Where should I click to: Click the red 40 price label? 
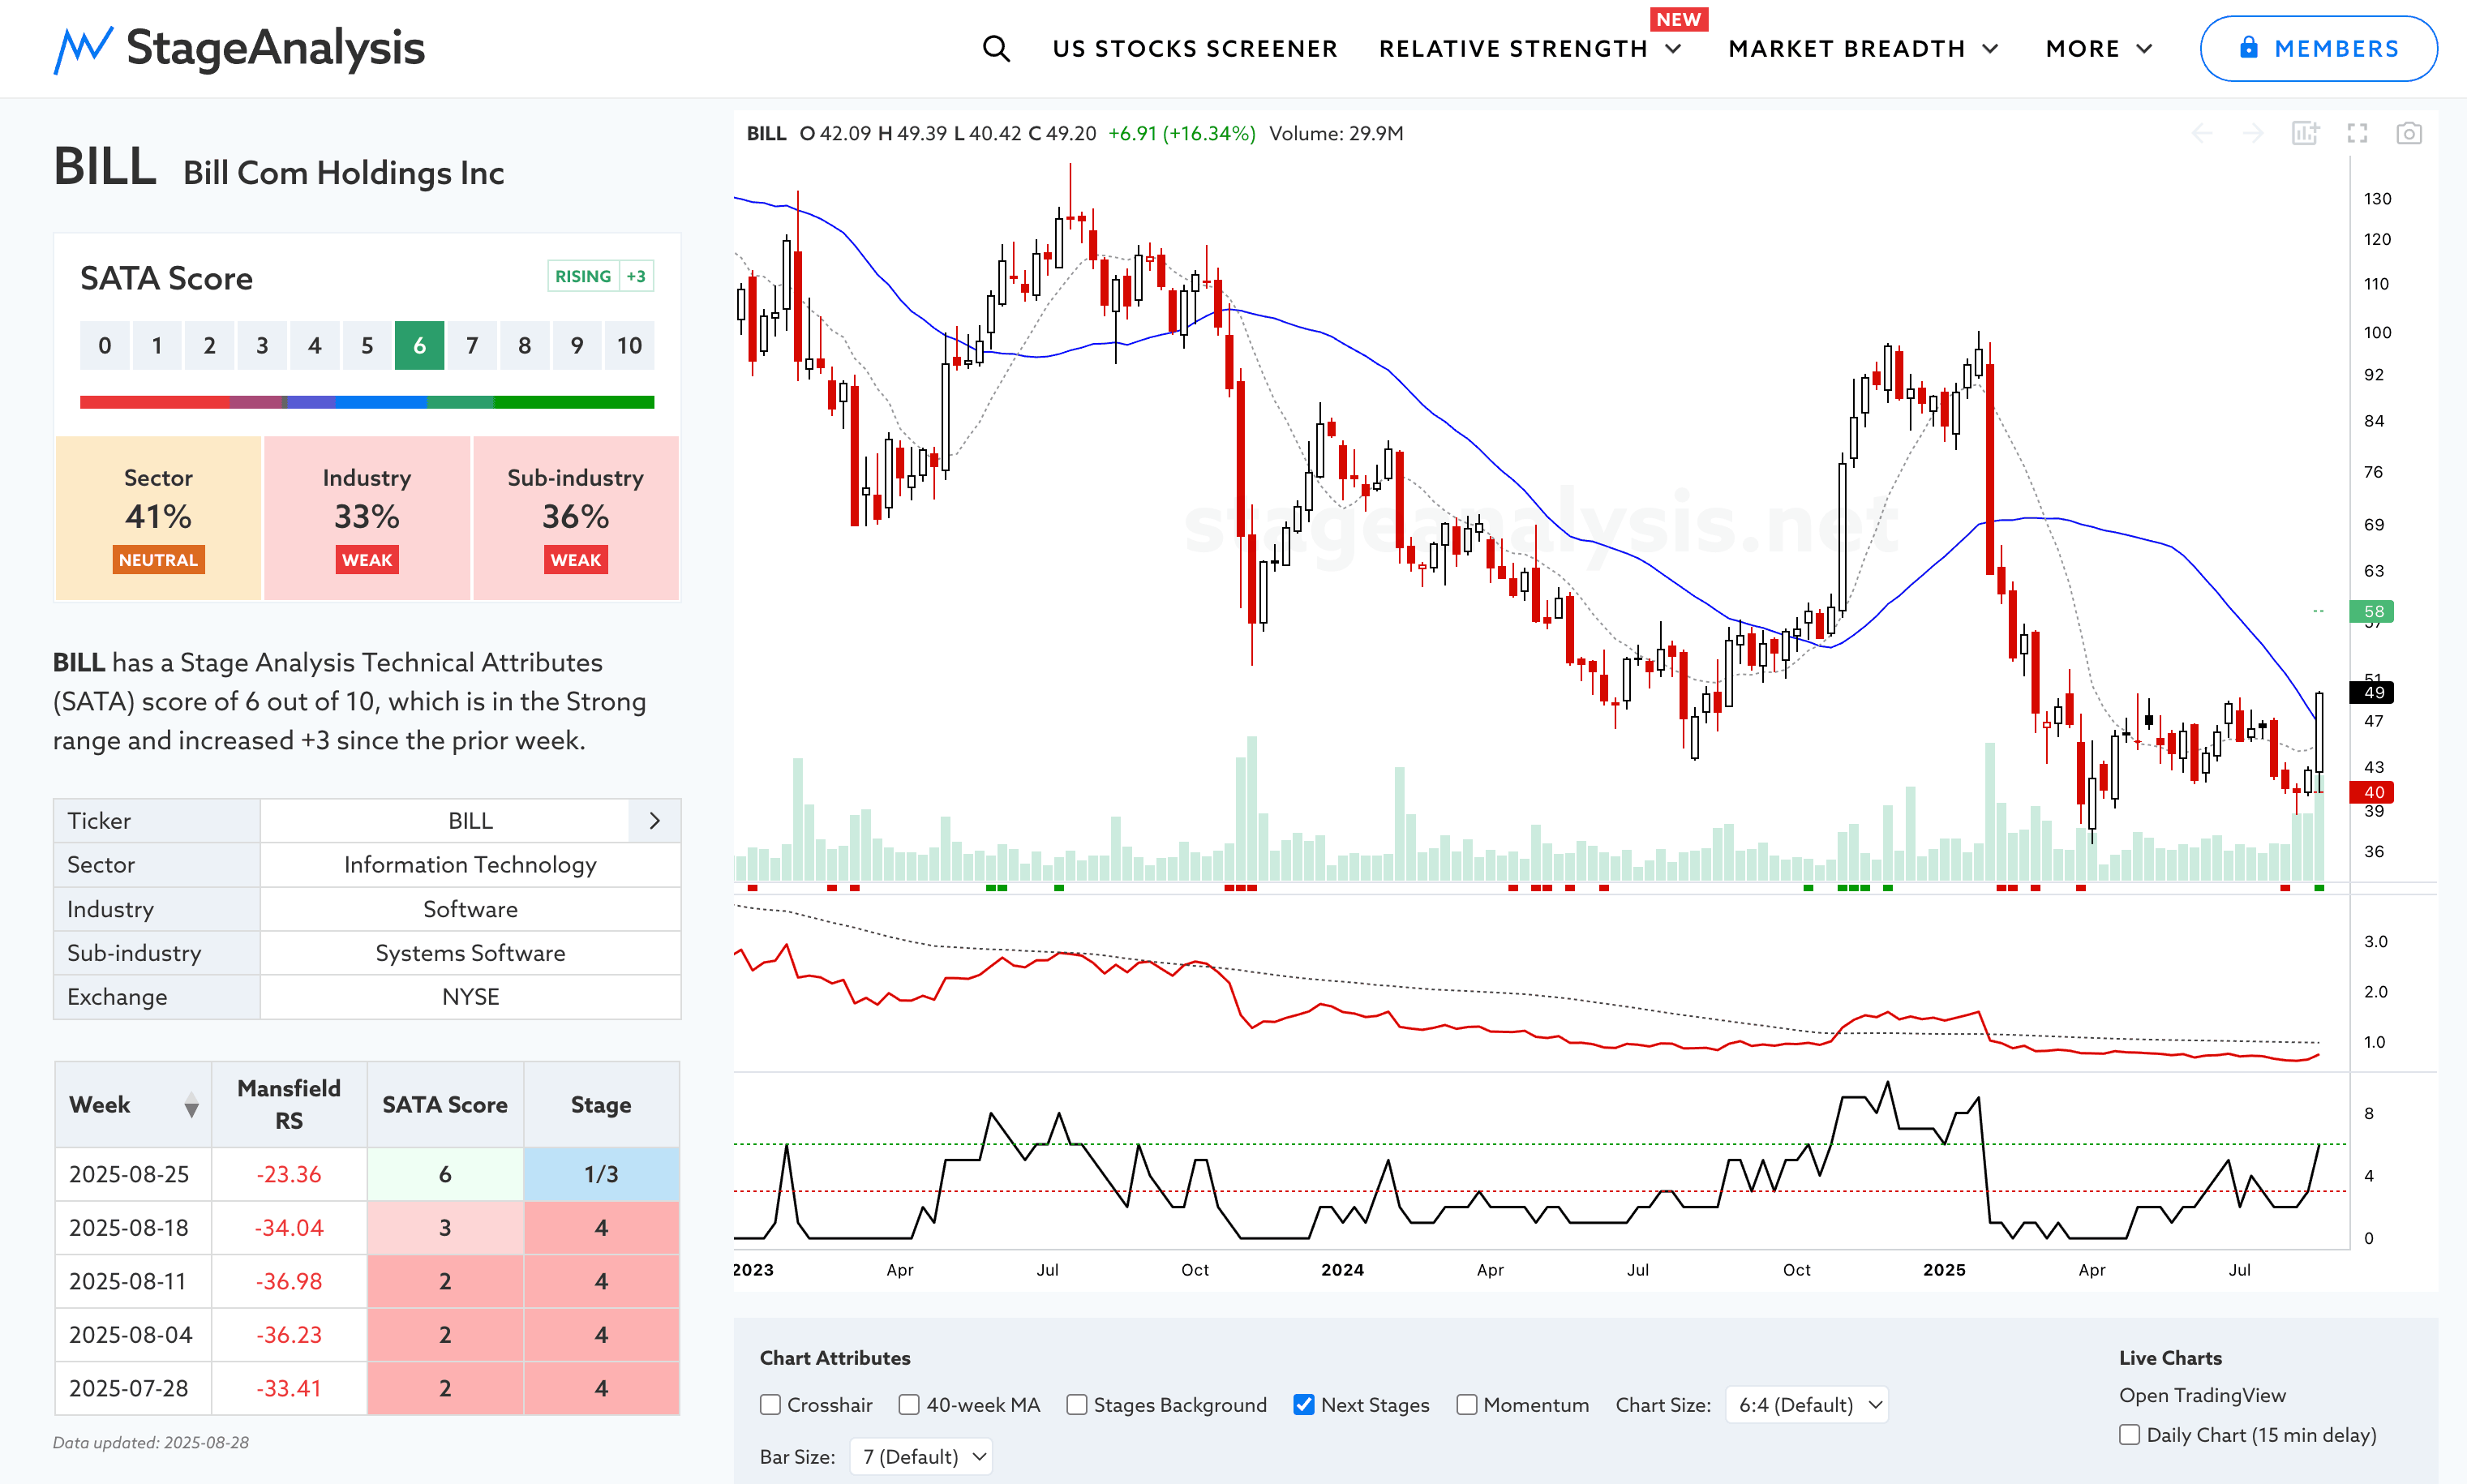click(x=2371, y=792)
